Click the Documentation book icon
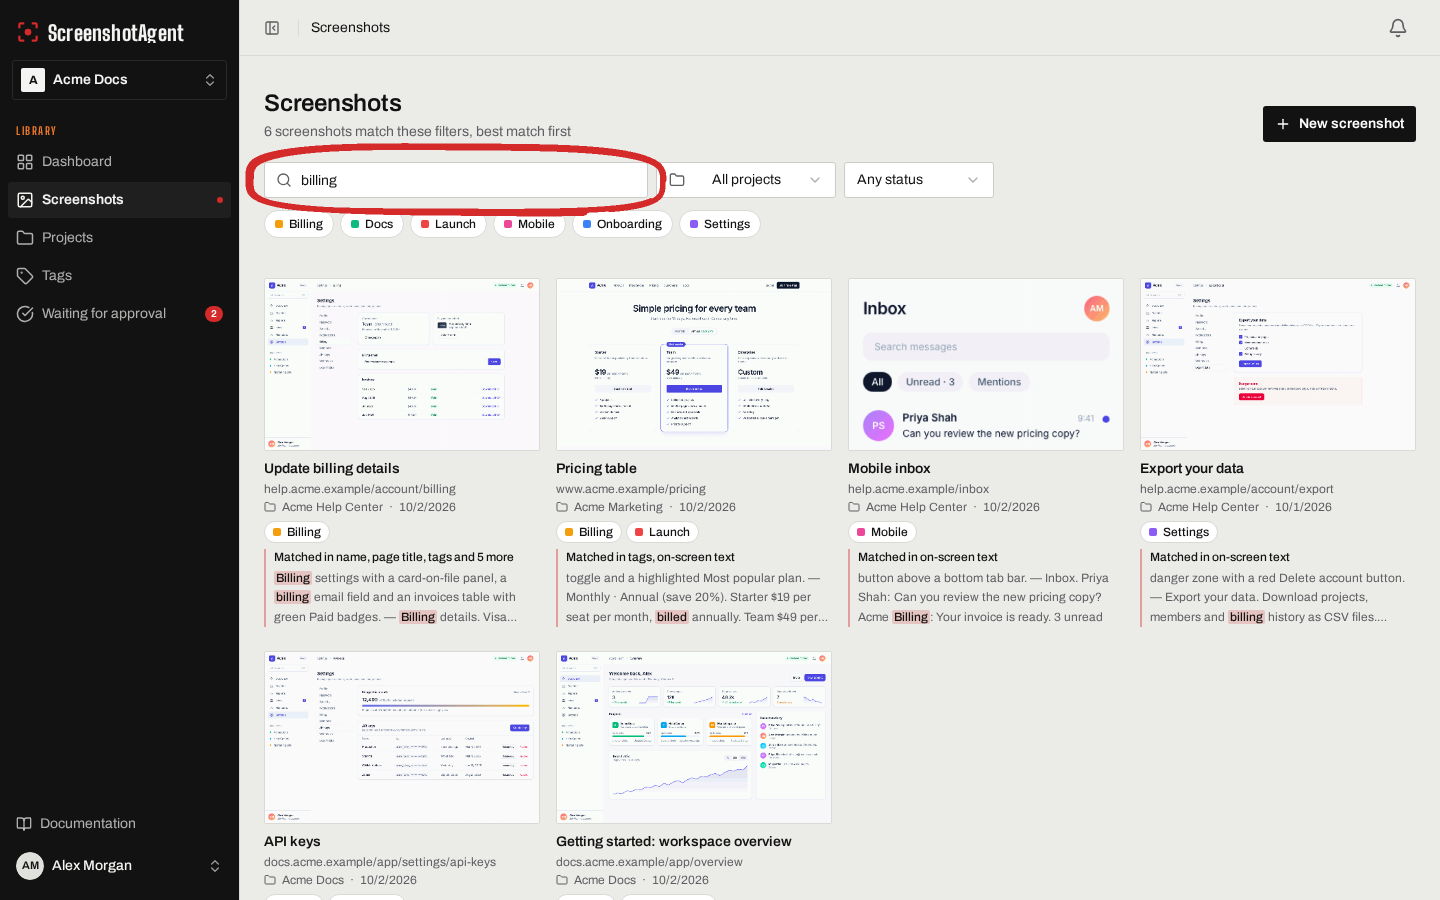The image size is (1440, 900). click(x=25, y=824)
